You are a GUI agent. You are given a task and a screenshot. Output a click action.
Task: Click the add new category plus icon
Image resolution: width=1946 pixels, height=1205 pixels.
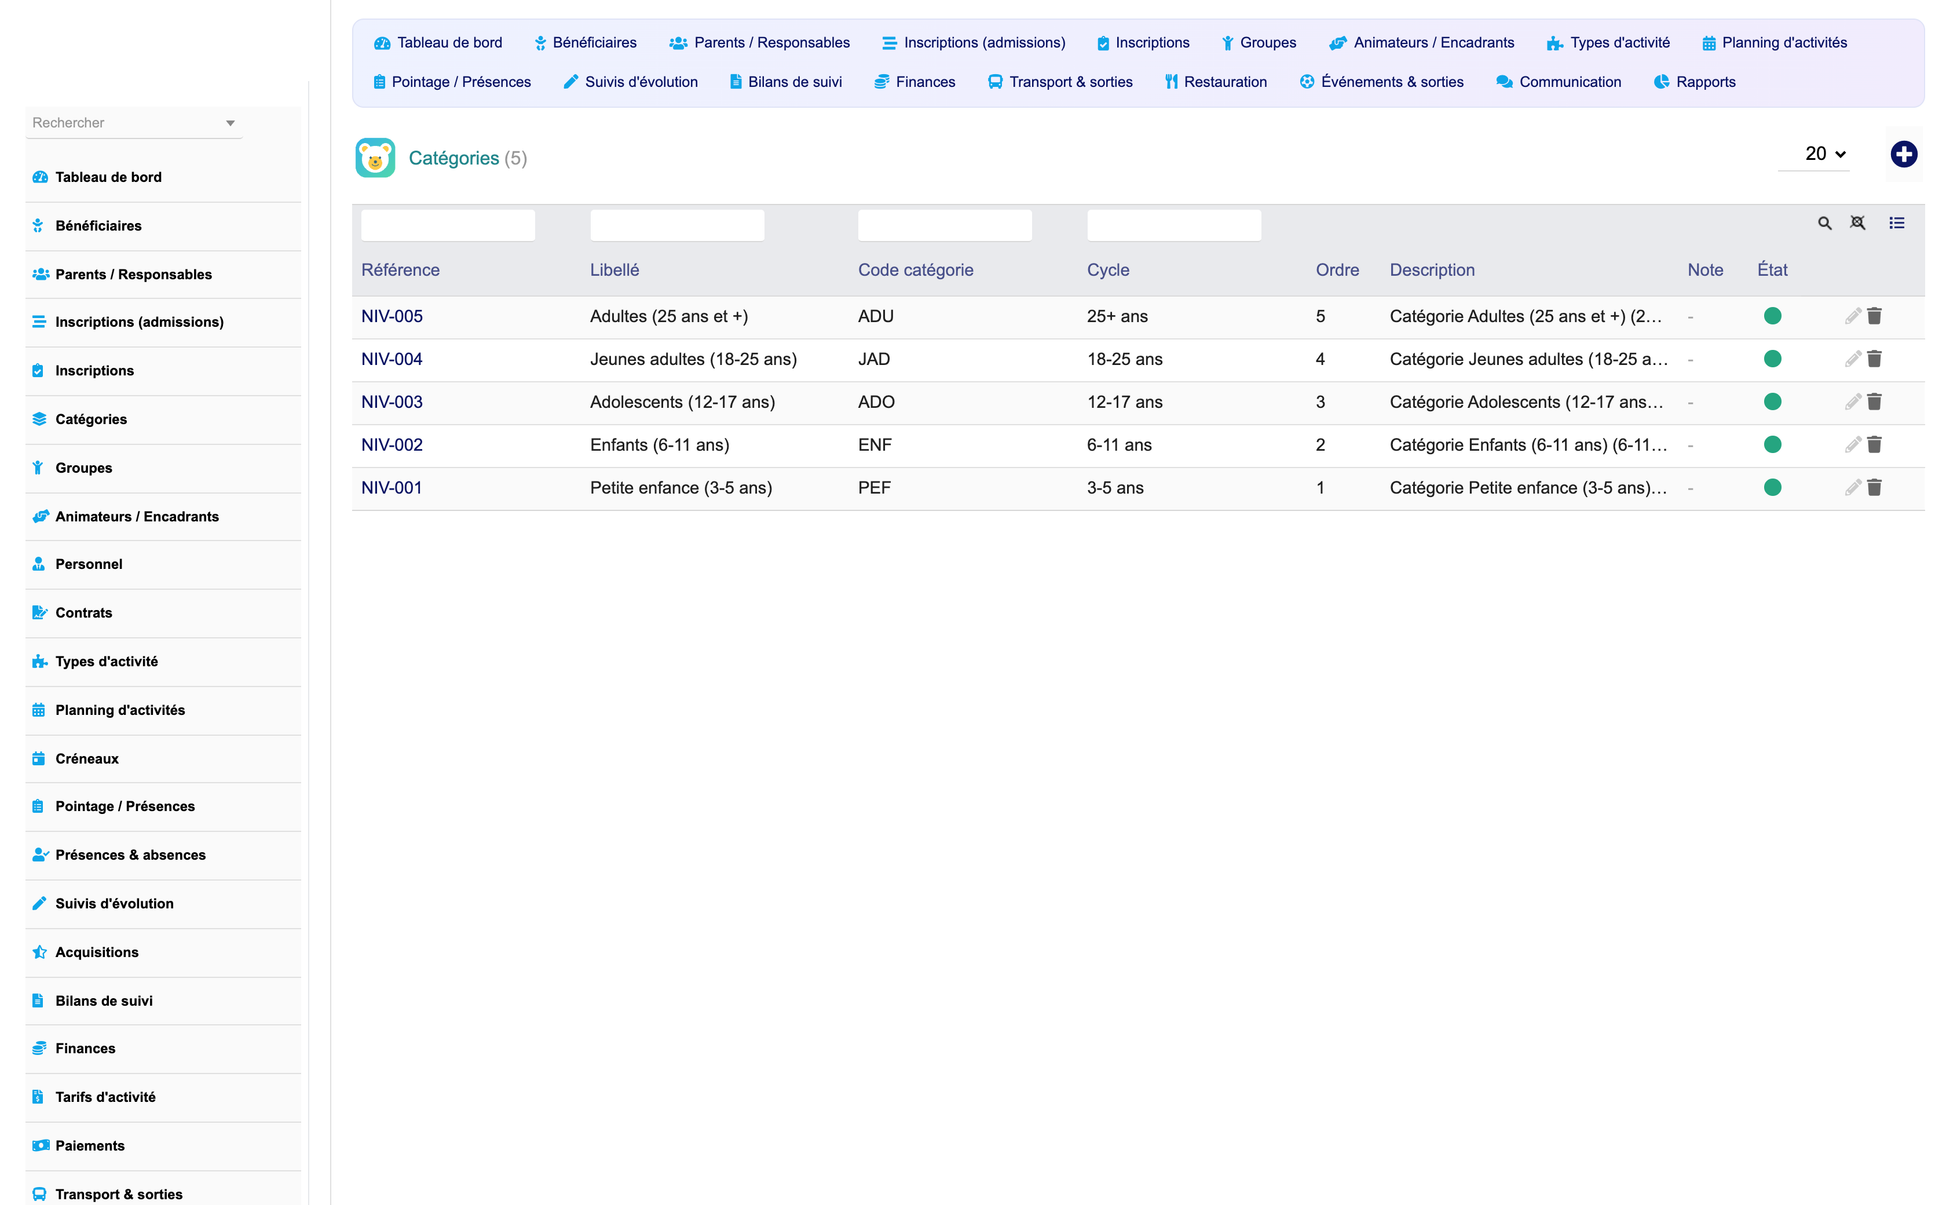point(1903,154)
